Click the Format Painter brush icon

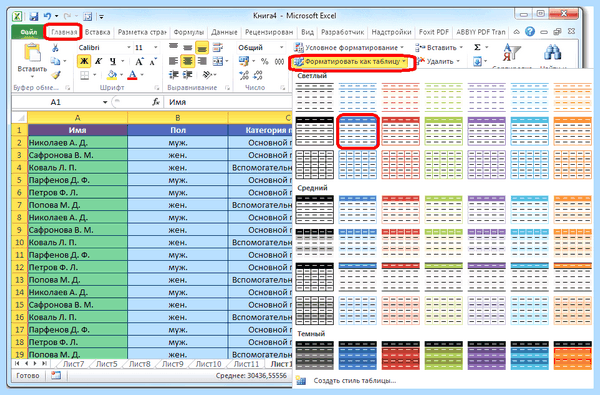coord(56,75)
